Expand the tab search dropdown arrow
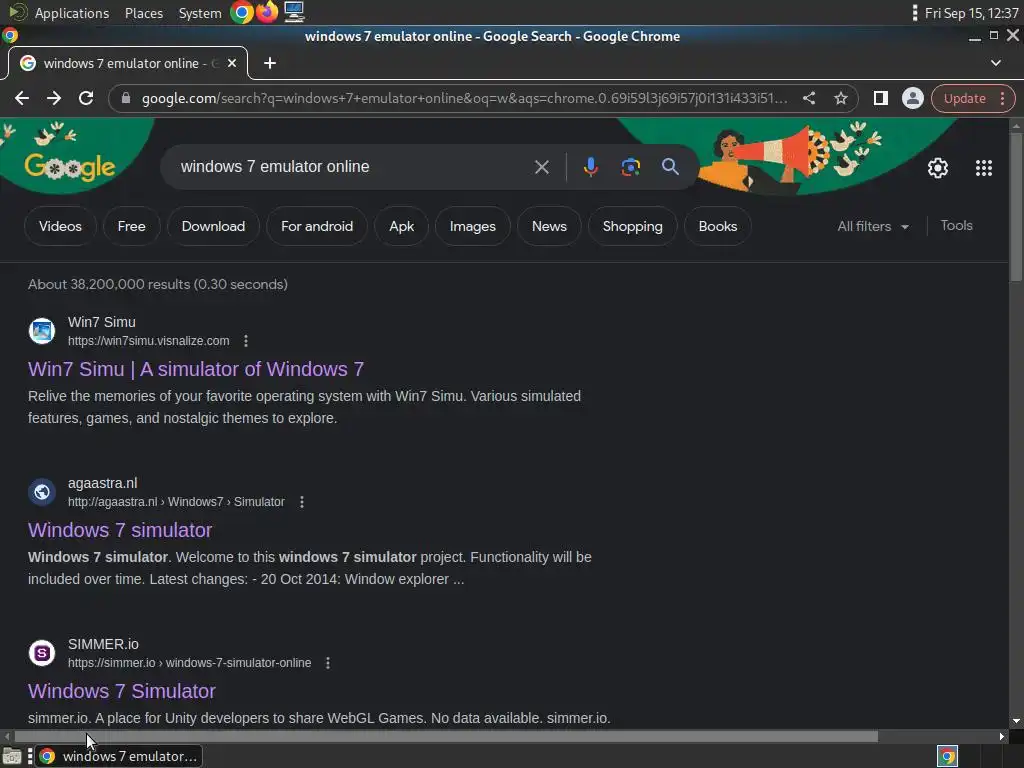Image resolution: width=1024 pixels, height=768 pixels. [995, 63]
